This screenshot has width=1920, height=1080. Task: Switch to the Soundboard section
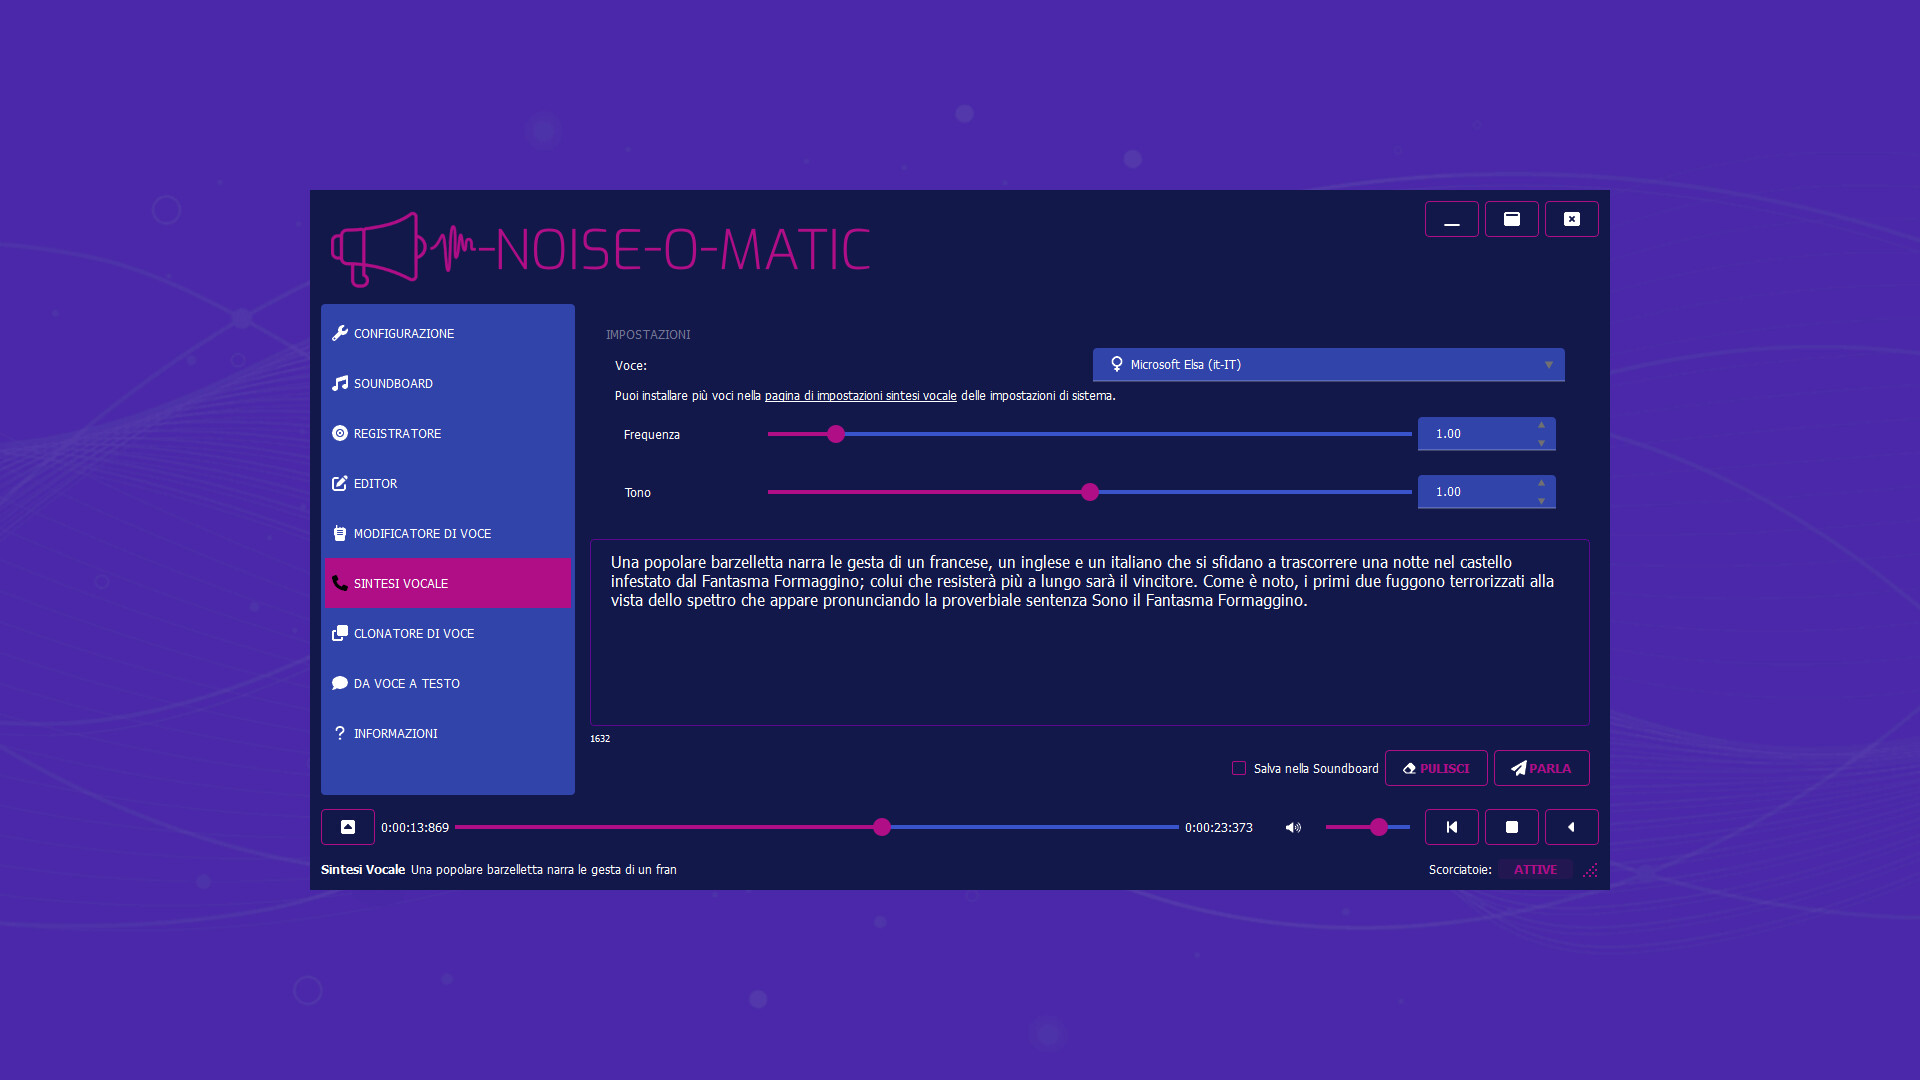click(393, 384)
